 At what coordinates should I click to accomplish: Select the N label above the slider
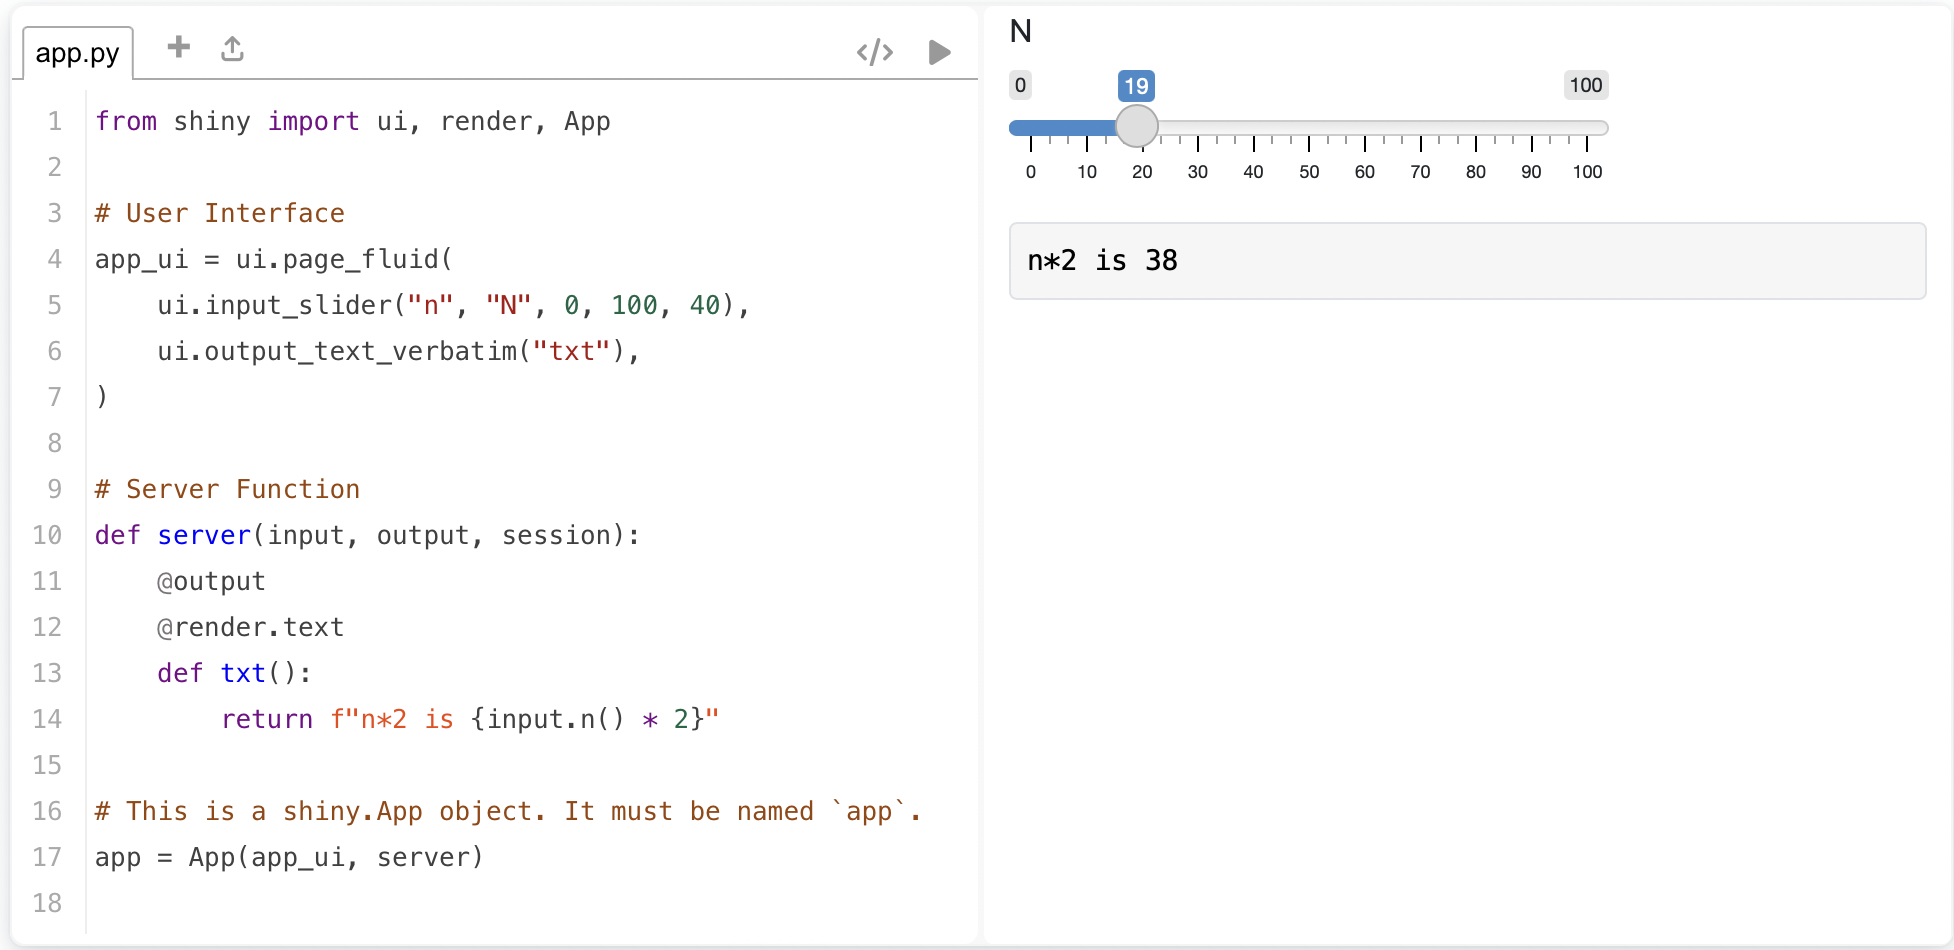coord(1020,31)
